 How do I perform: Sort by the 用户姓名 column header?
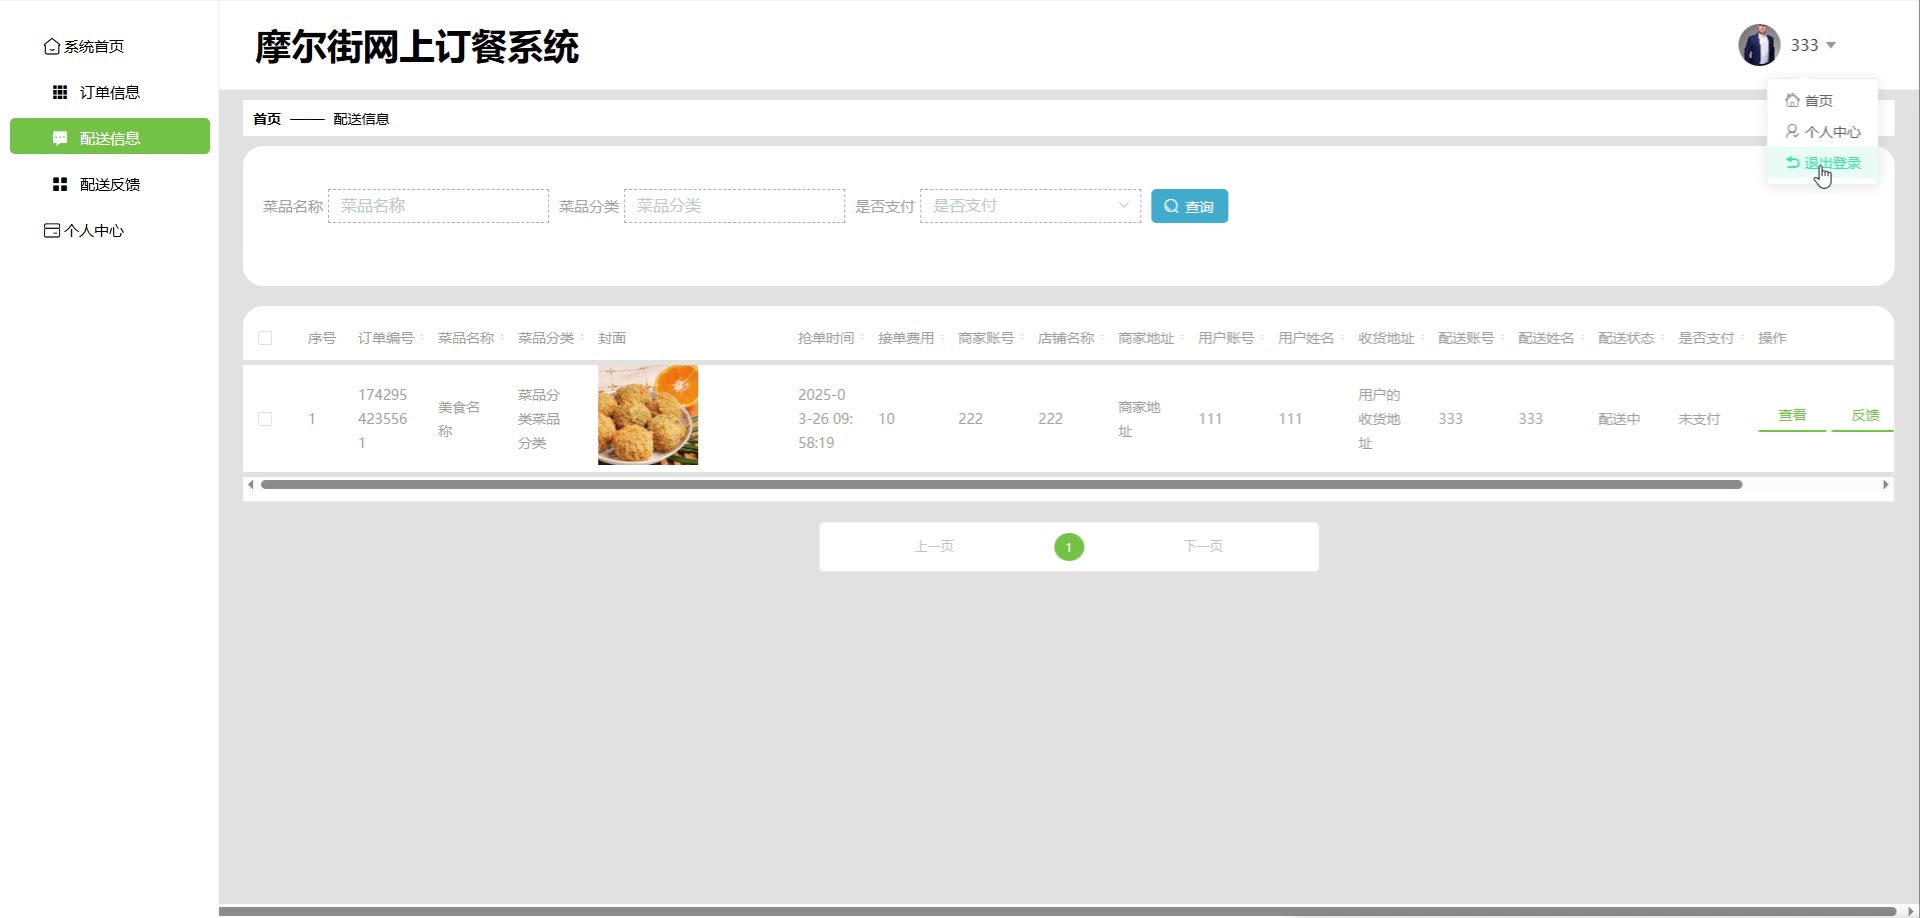(1306, 338)
